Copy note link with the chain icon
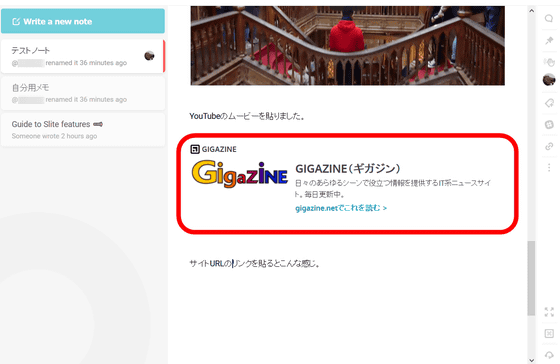This screenshot has height=364, width=560. point(549,146)
